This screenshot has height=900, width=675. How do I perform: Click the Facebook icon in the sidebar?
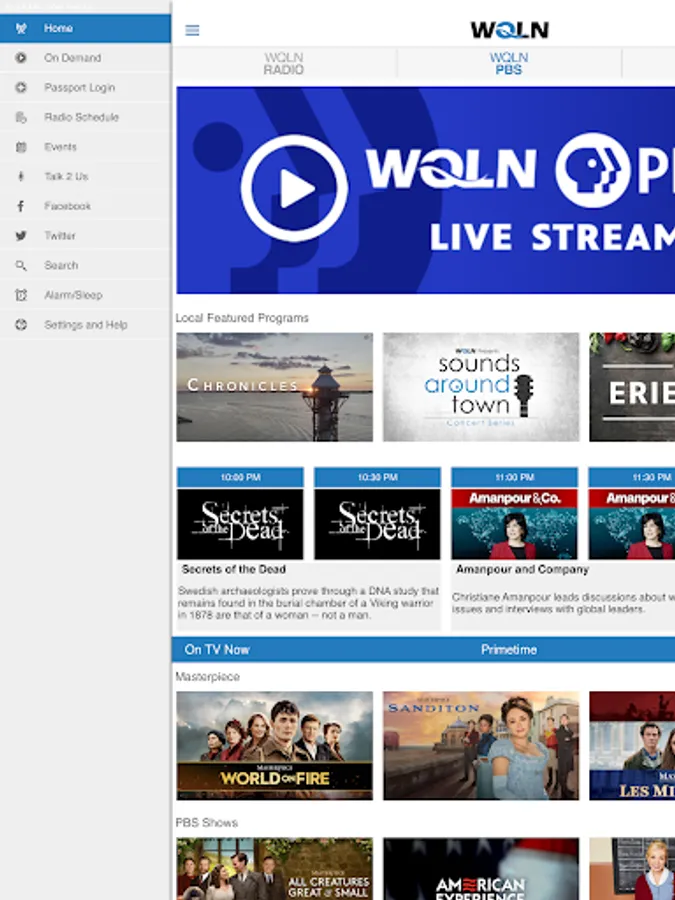[21, 207]
